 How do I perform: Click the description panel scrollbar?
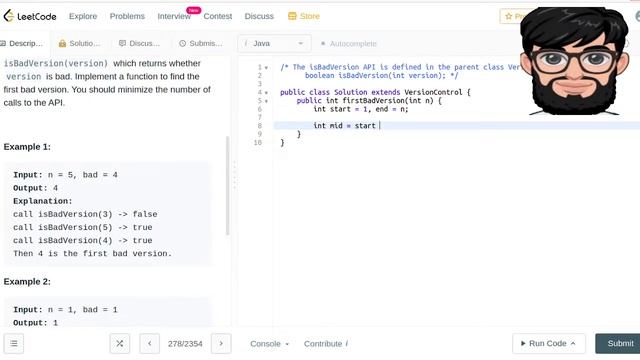(227, 186)
